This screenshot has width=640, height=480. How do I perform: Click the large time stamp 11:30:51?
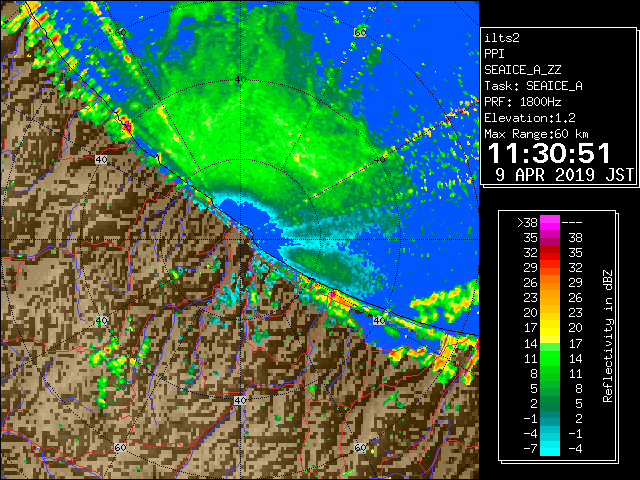click(x=549, y=153)
